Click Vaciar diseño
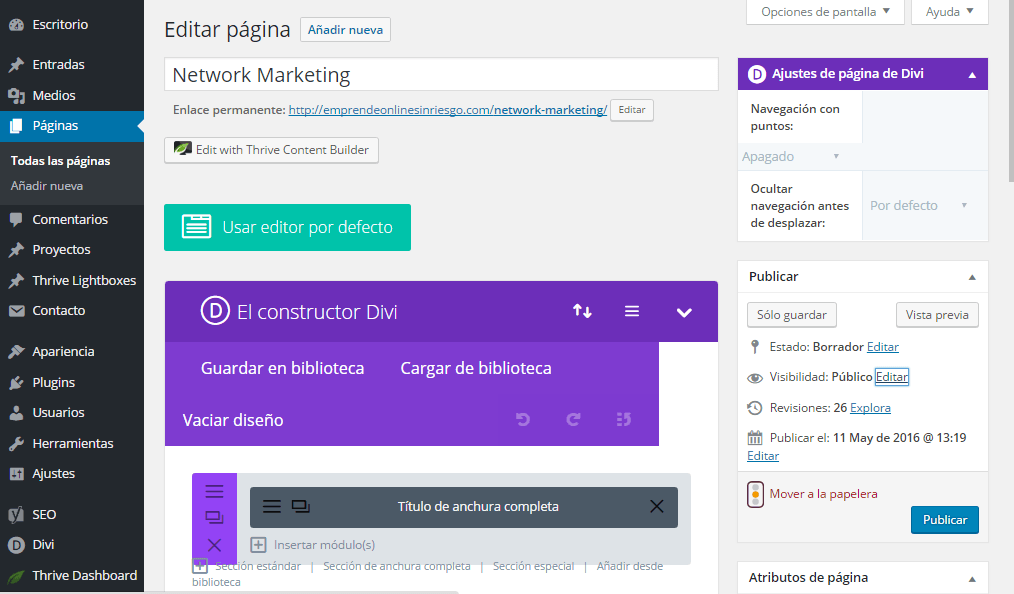This screenshot has width=1014, height=594. click(233, 421)
